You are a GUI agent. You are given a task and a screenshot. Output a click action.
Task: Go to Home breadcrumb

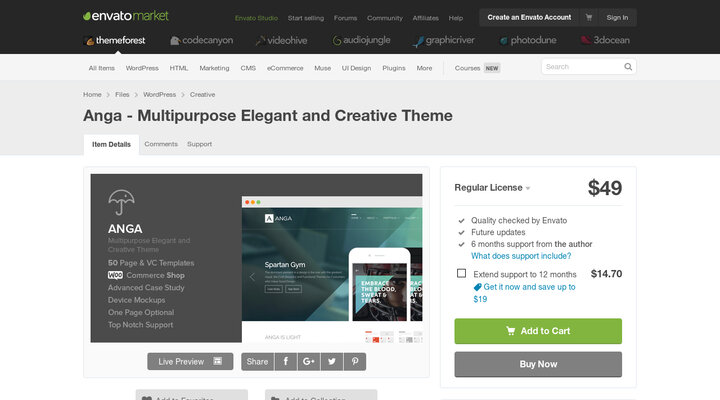pyautogui.click(x=92, y=95)
